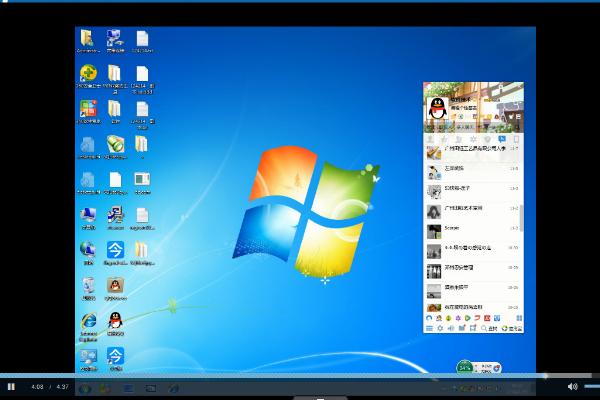Open the QQ phone/mobile tab

point(516,139)
